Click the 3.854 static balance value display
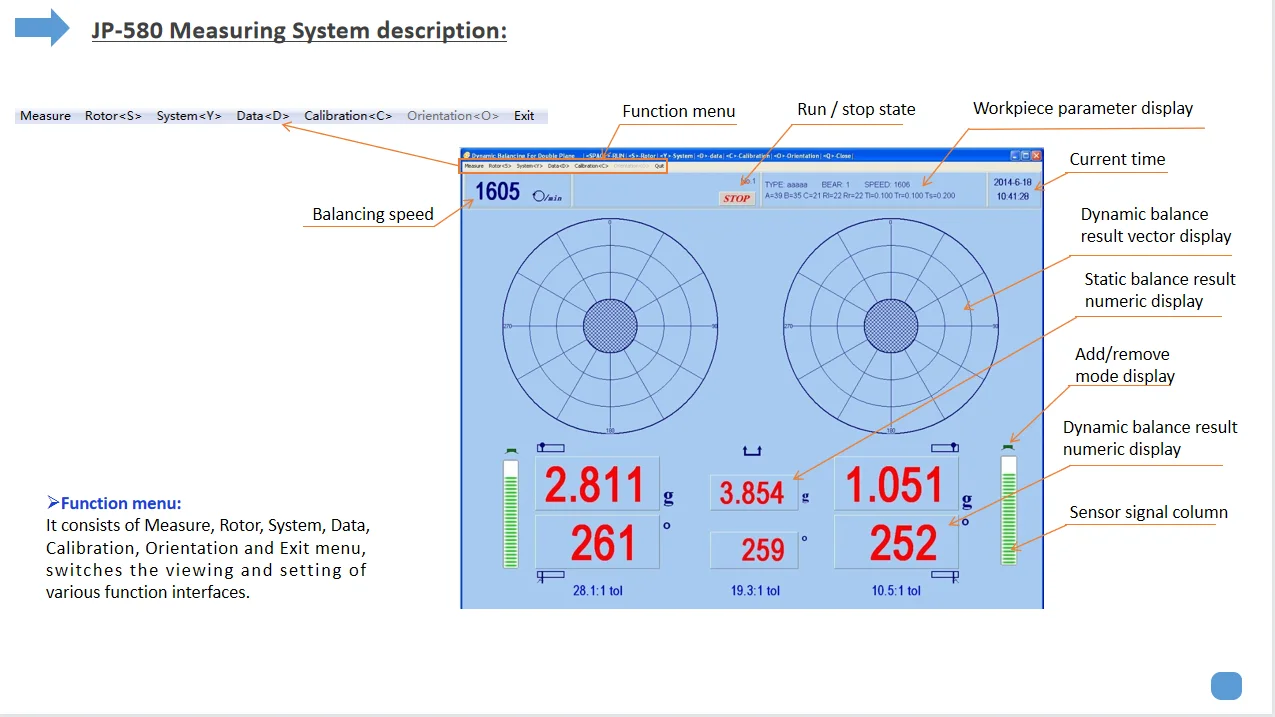 coord(753,493)
